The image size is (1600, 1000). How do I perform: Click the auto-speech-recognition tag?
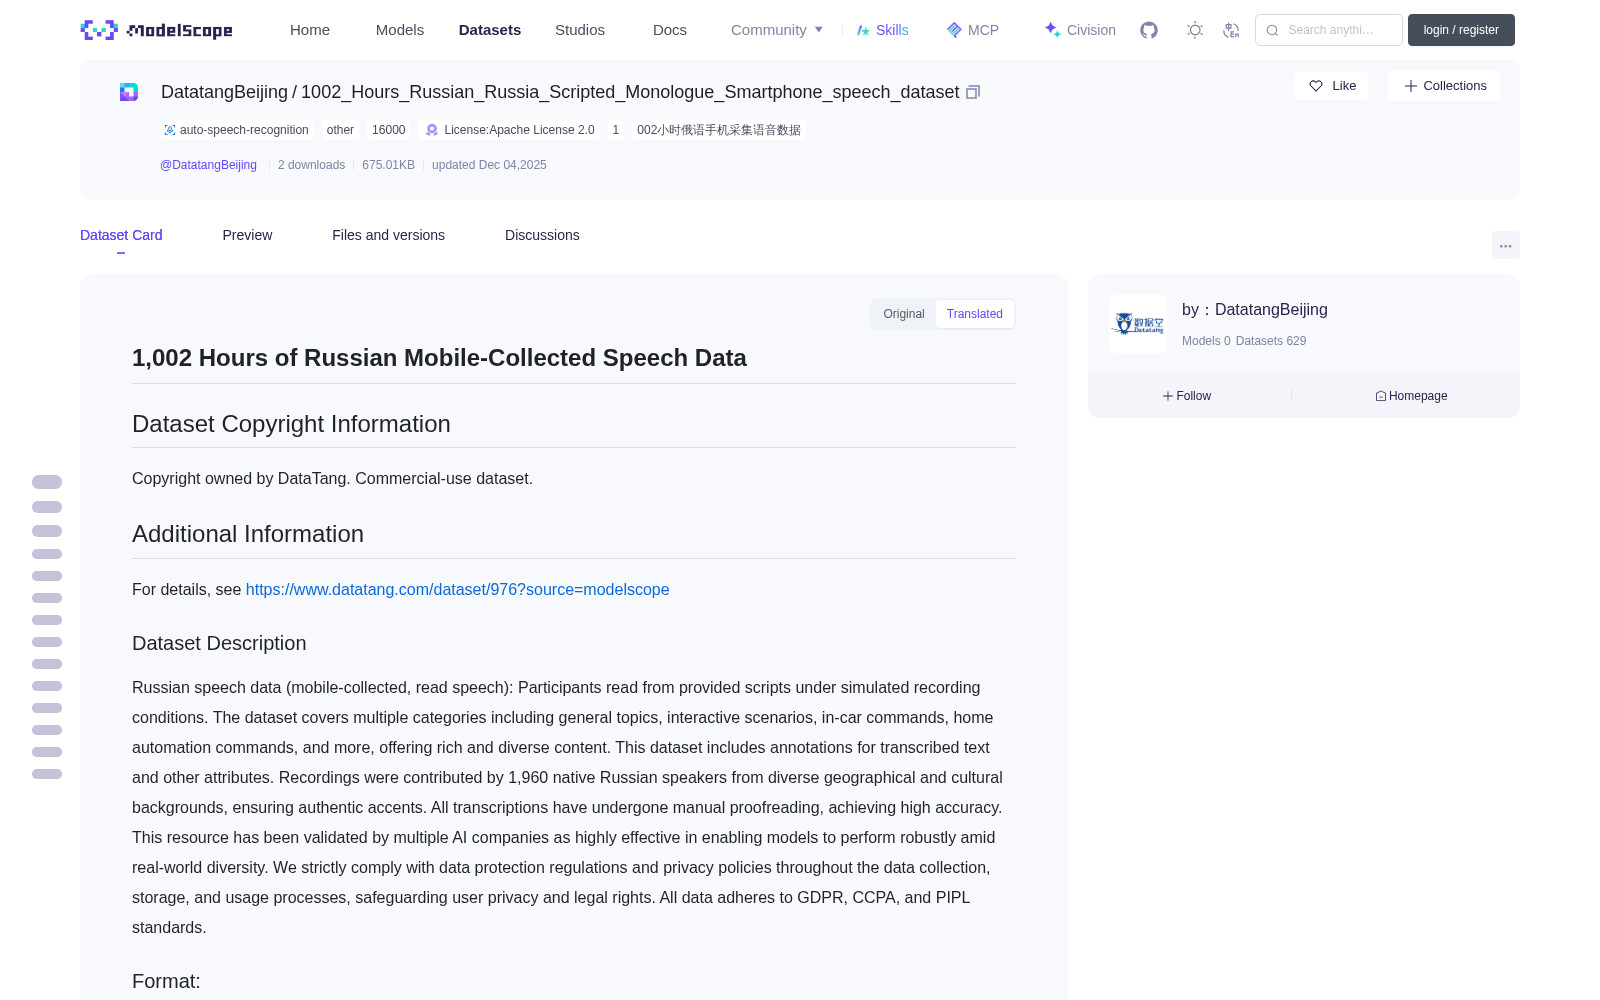pyautogui.click(x=236, y=130)
